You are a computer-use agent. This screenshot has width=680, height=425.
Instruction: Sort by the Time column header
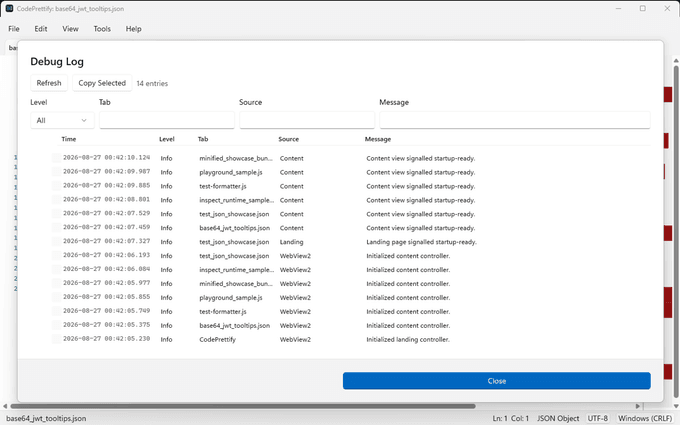click(x=69, y=139)
